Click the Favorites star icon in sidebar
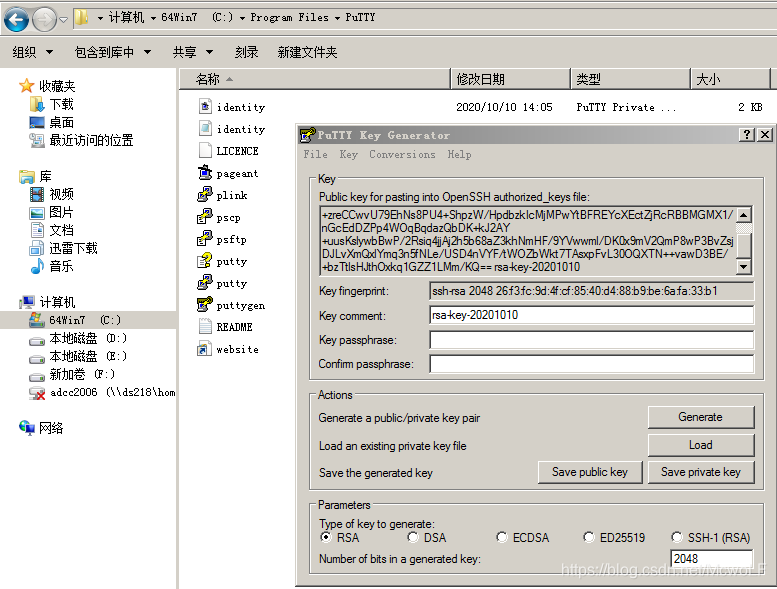The height and width of the screenshot is (589, 777). pyautogui.click(x=26, y=86)
